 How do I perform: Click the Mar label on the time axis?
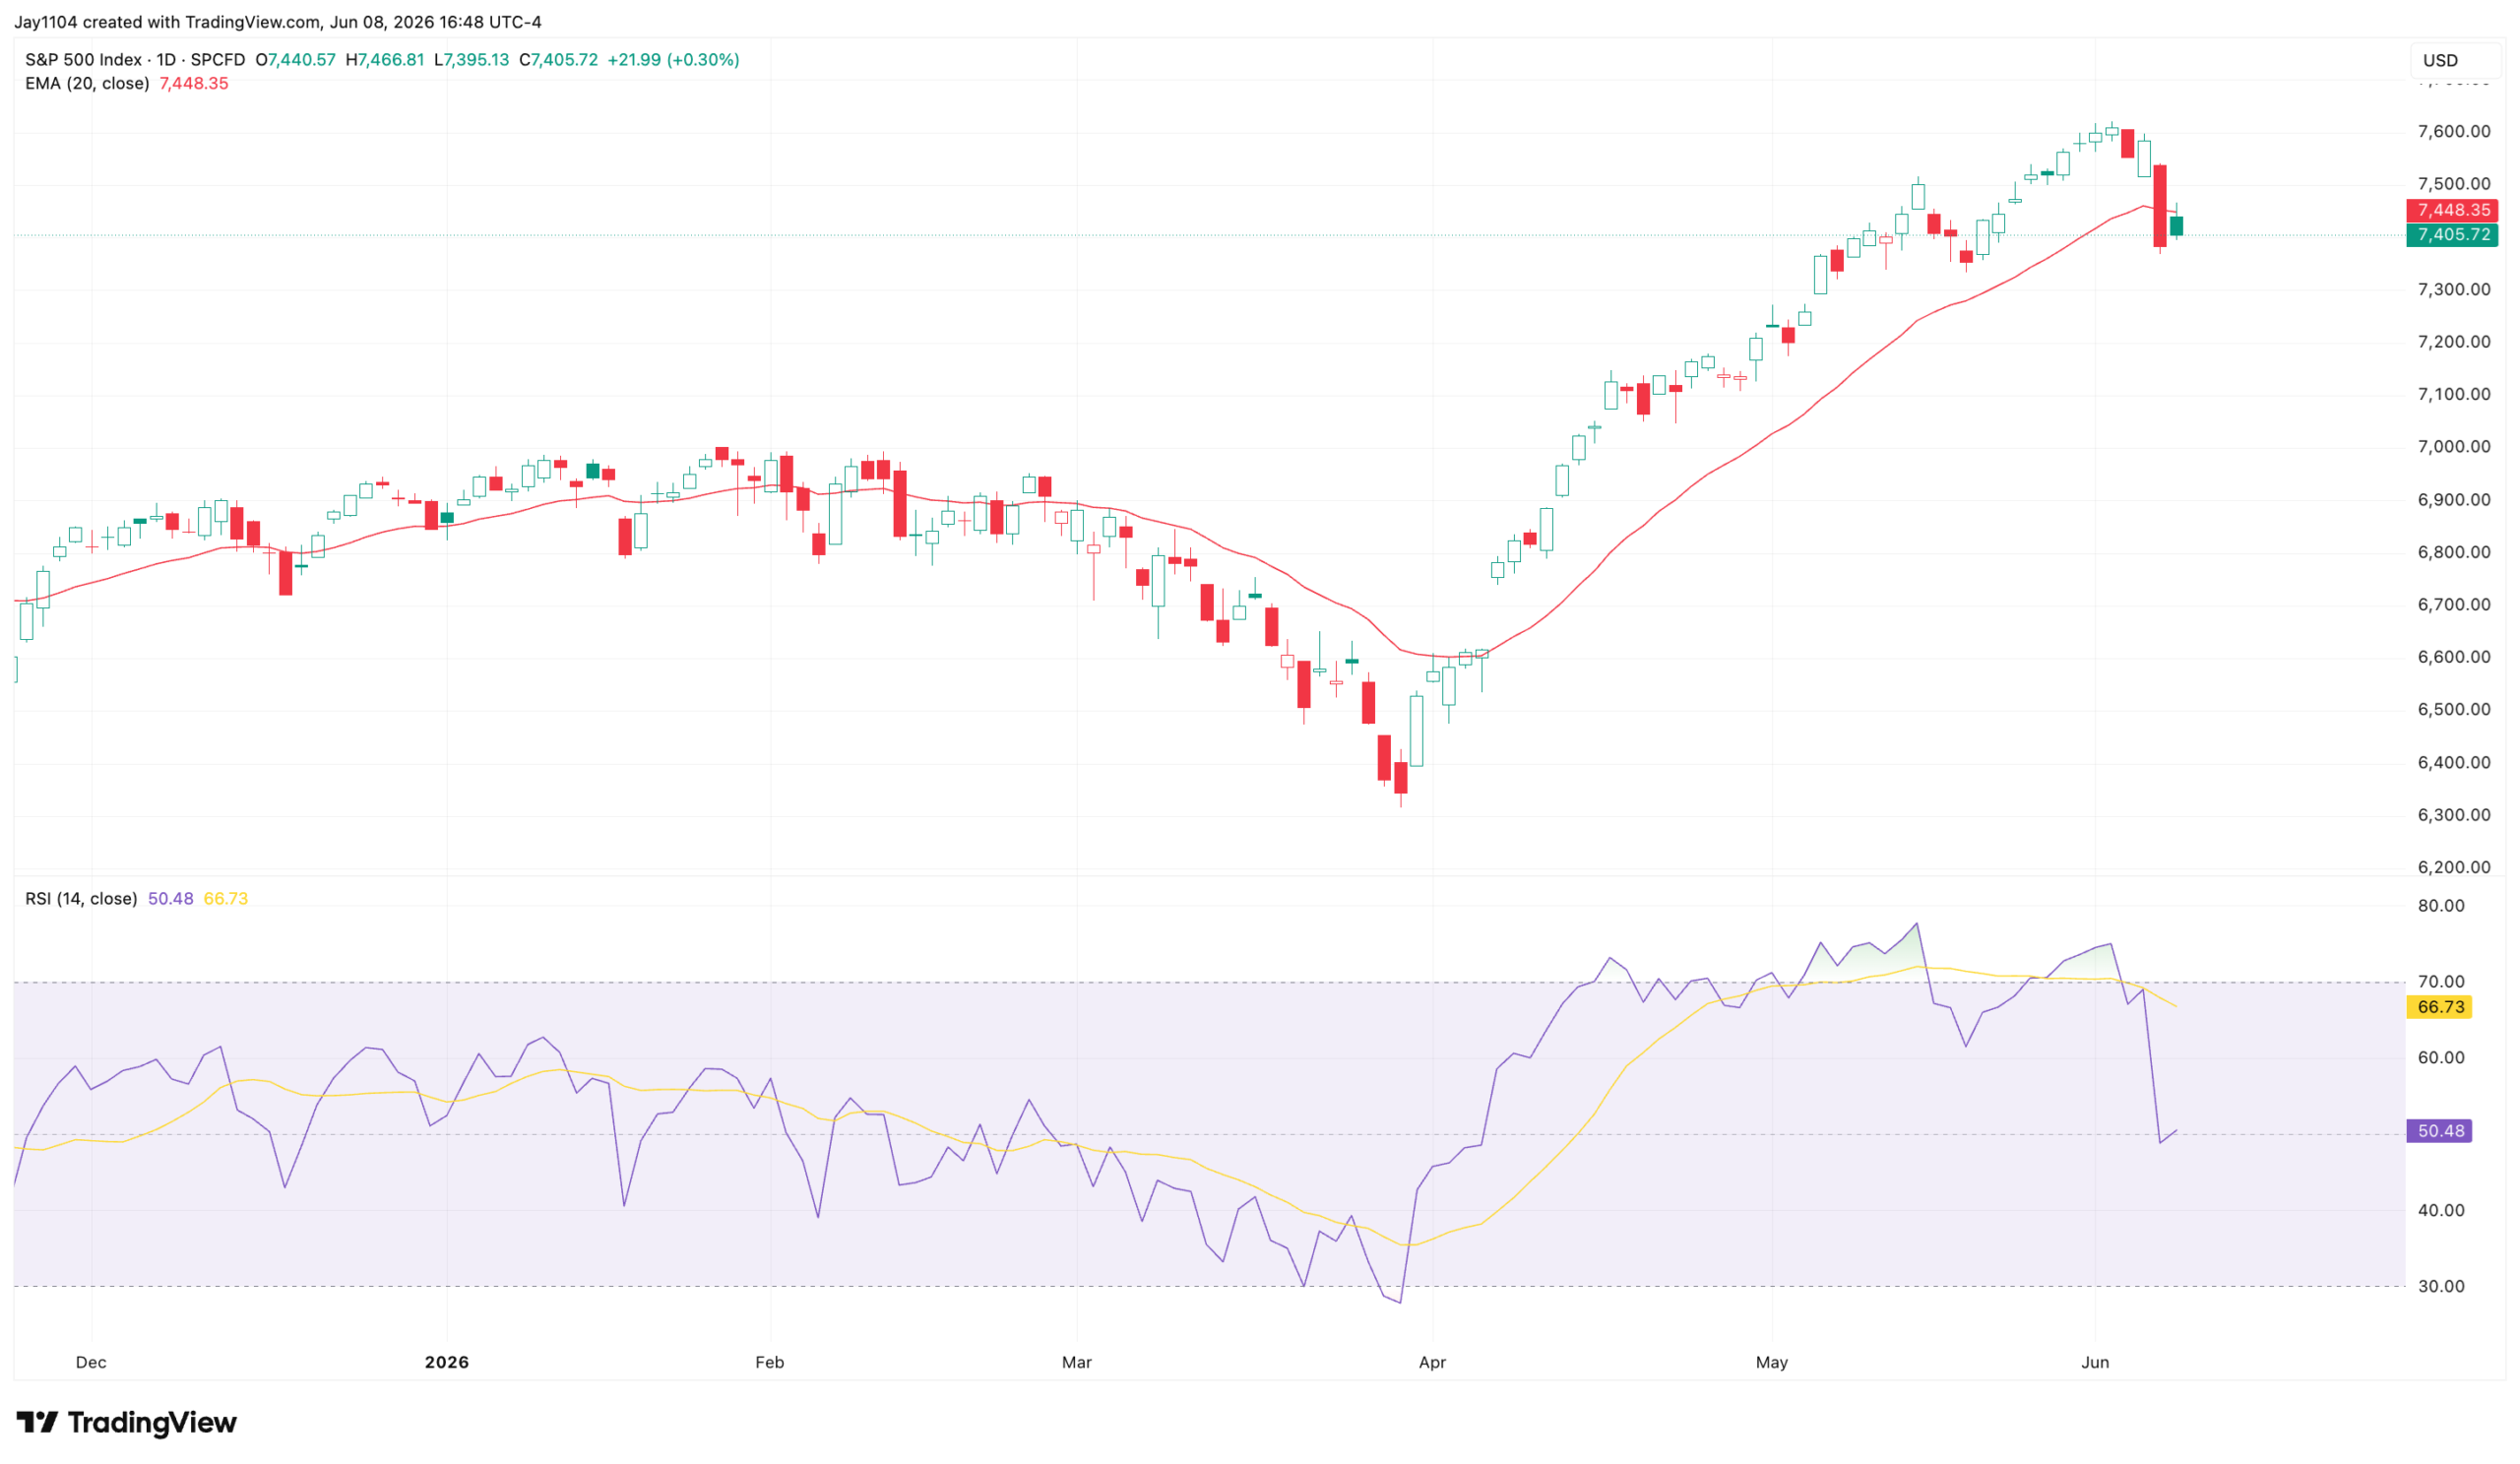1076,1362
